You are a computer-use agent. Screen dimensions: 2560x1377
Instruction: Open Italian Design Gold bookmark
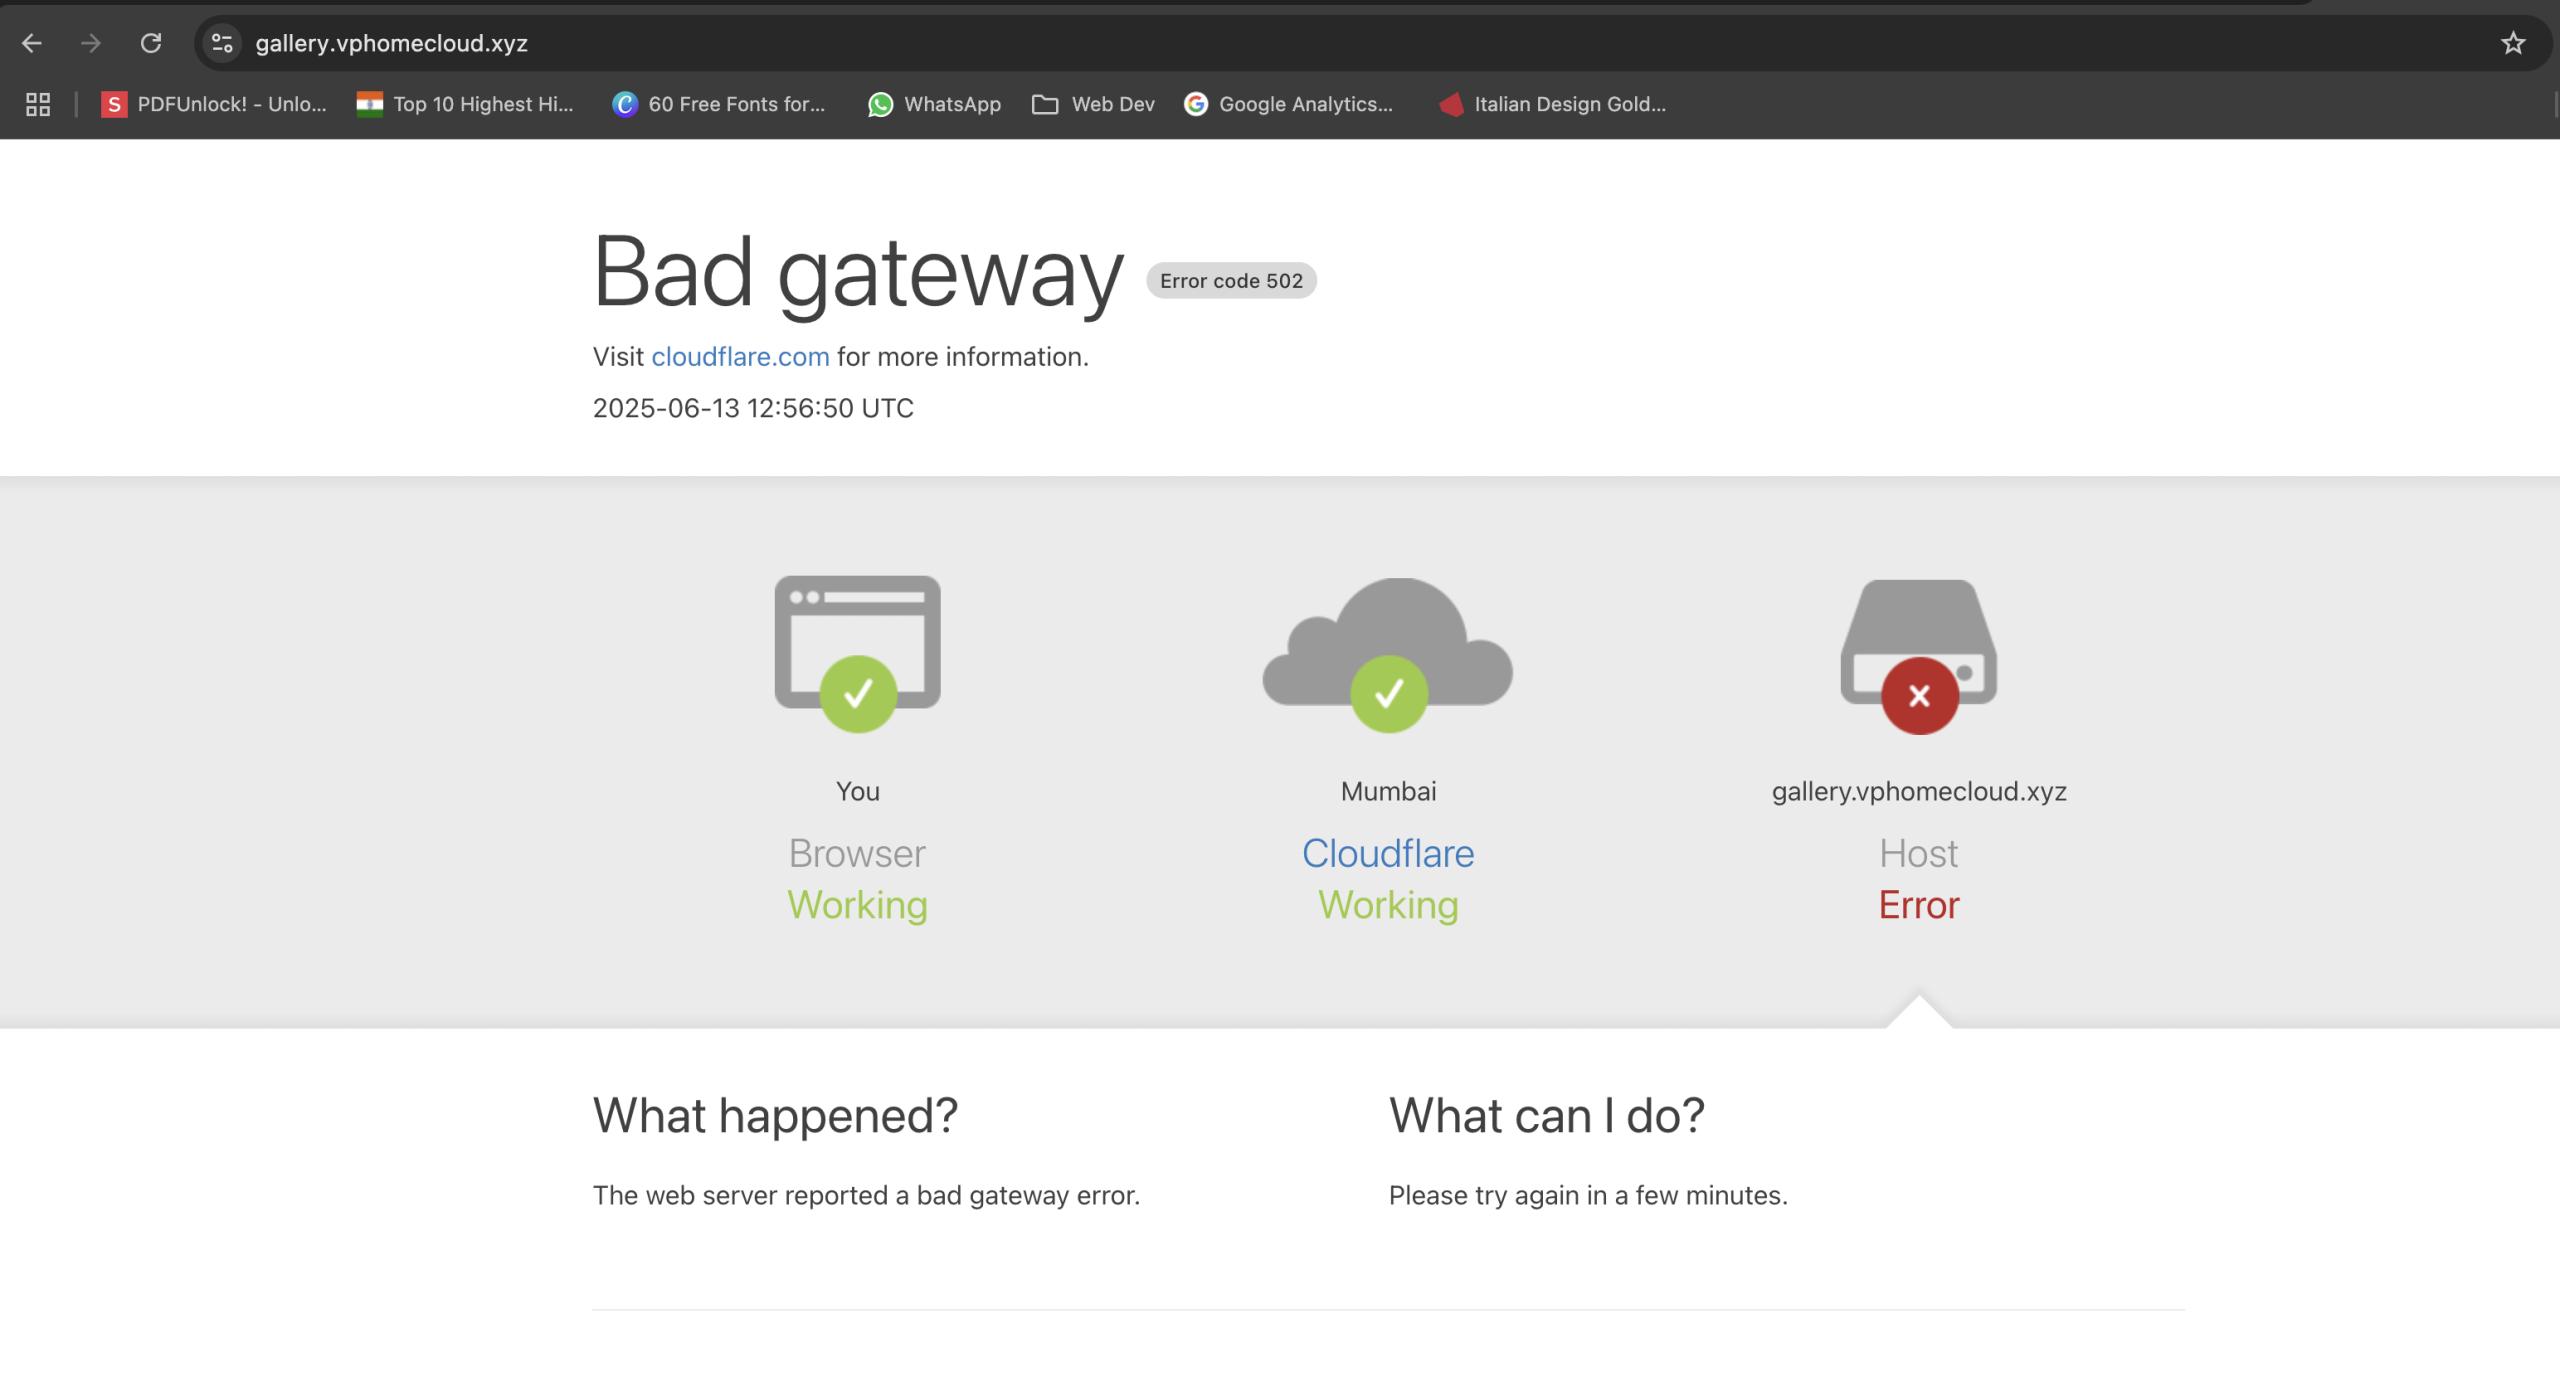tap(1552, 104)
